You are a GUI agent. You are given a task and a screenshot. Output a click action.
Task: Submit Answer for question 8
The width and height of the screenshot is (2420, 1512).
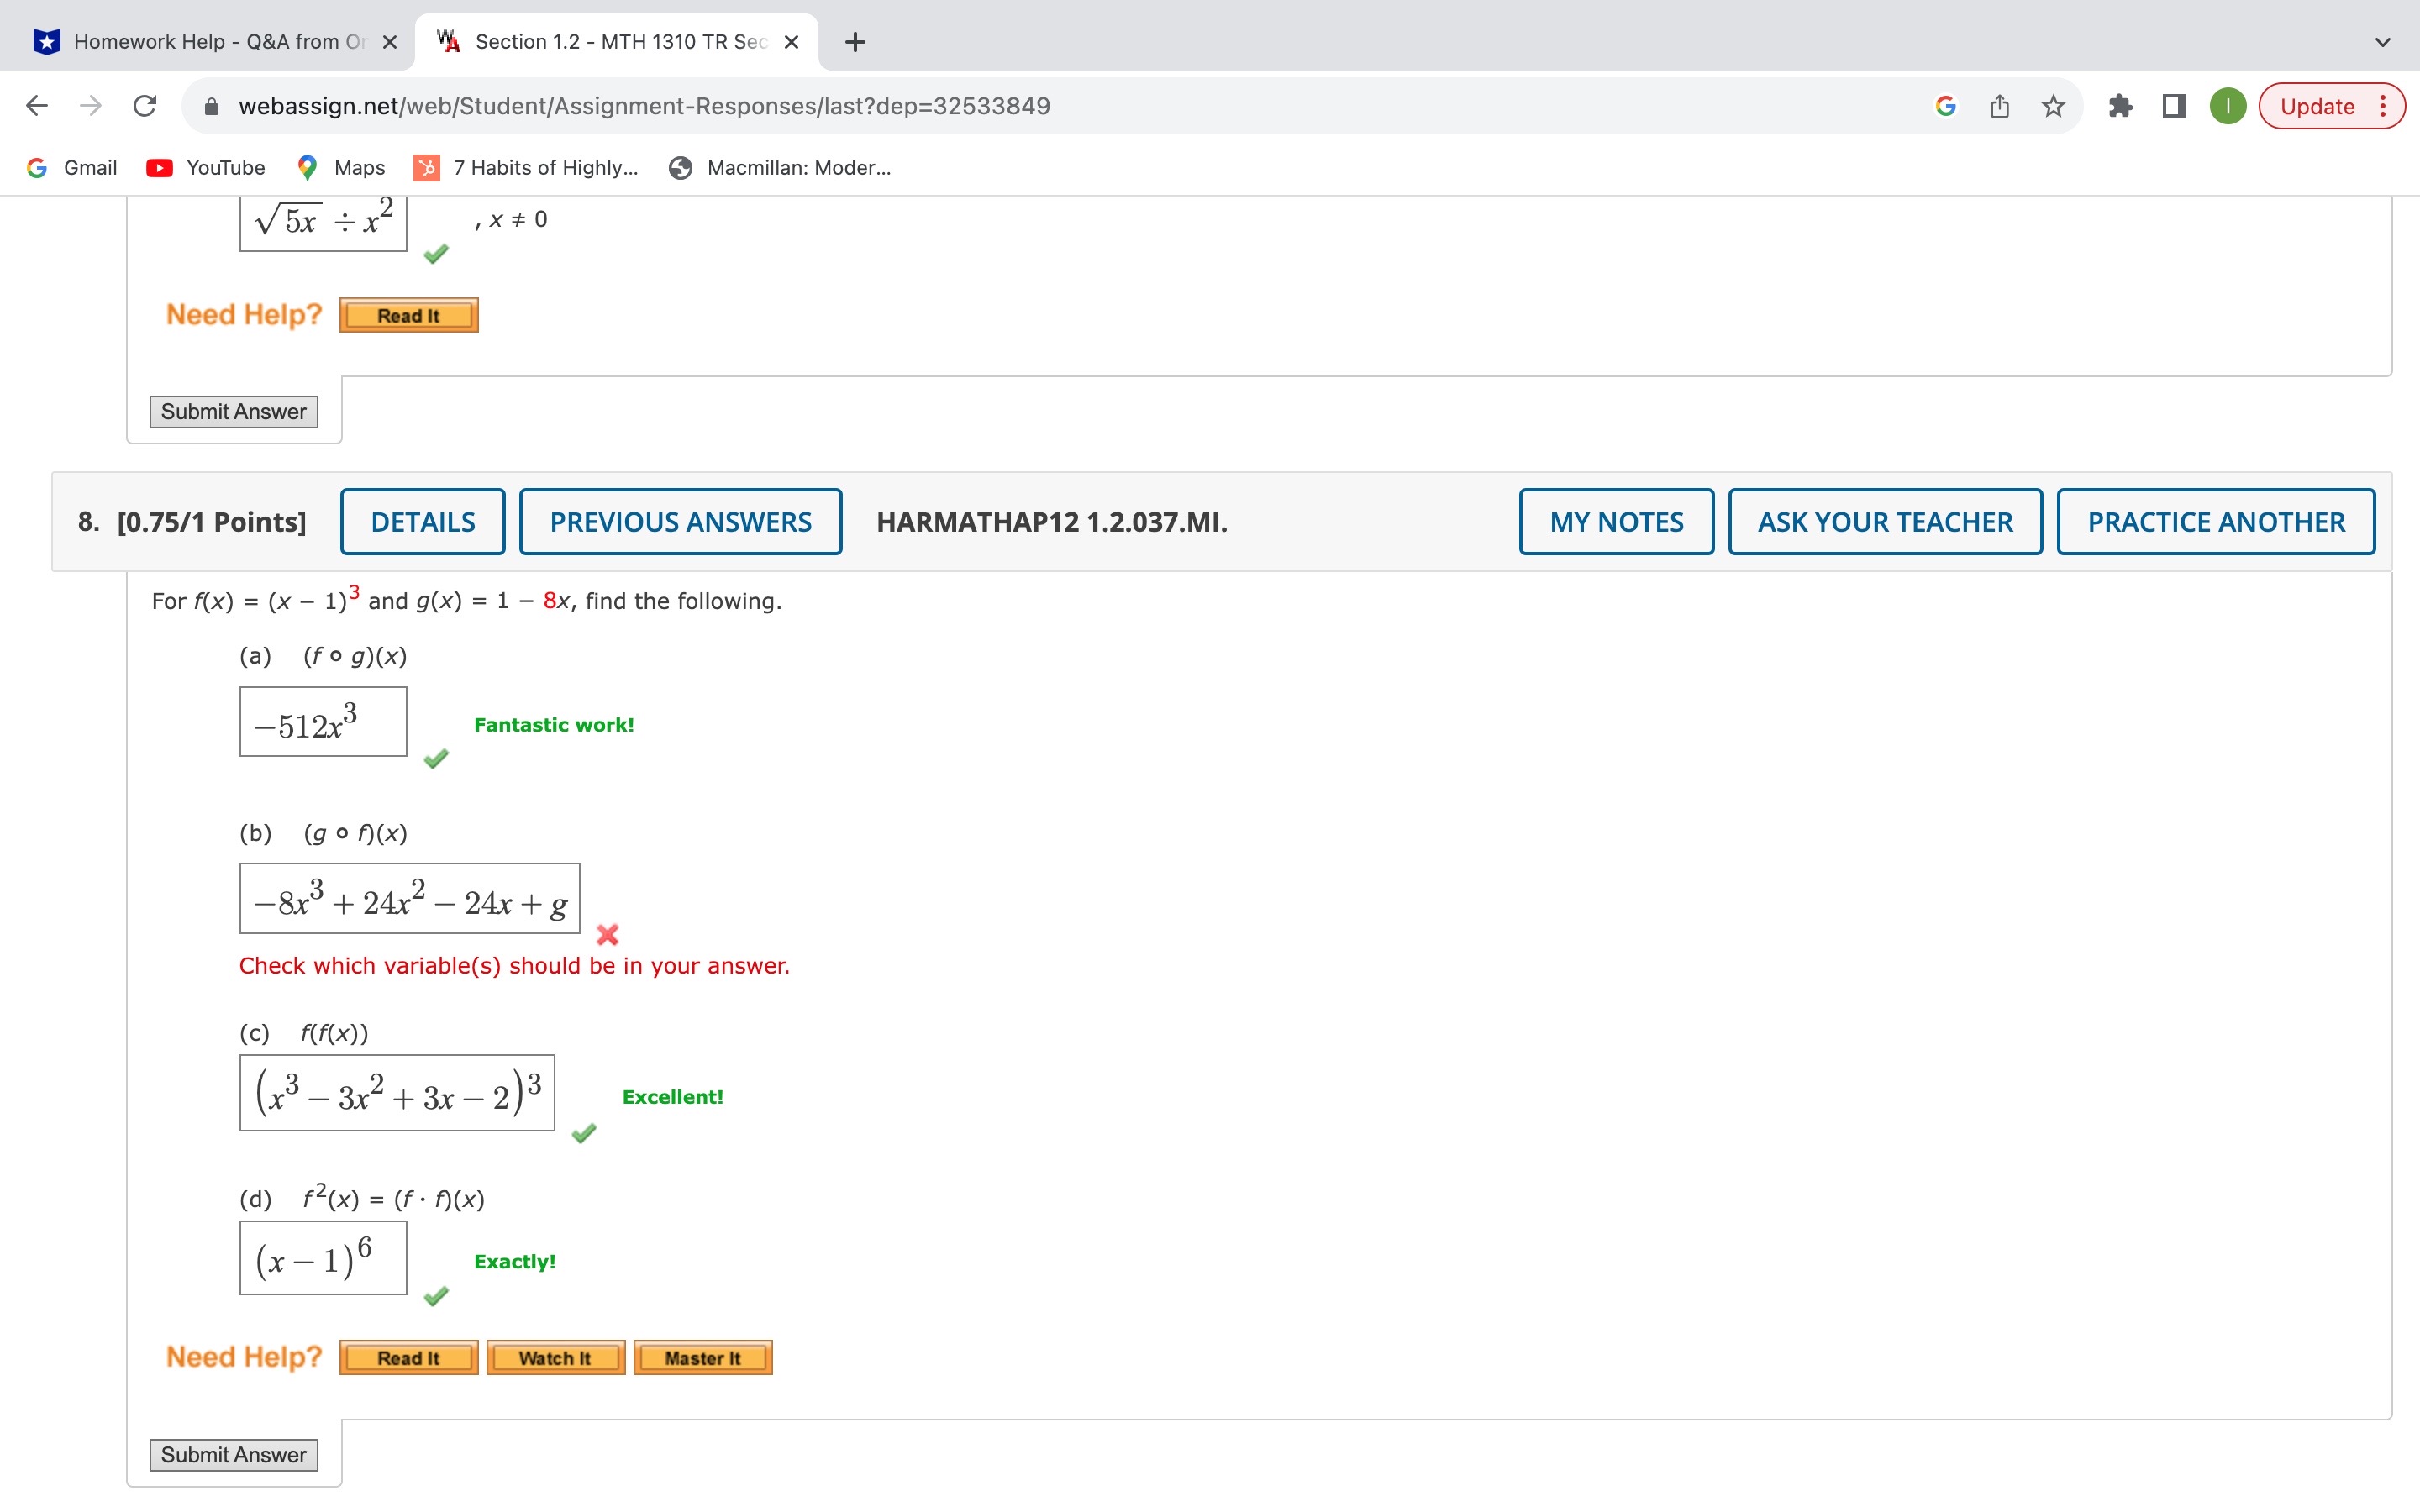coord(233,1455)
